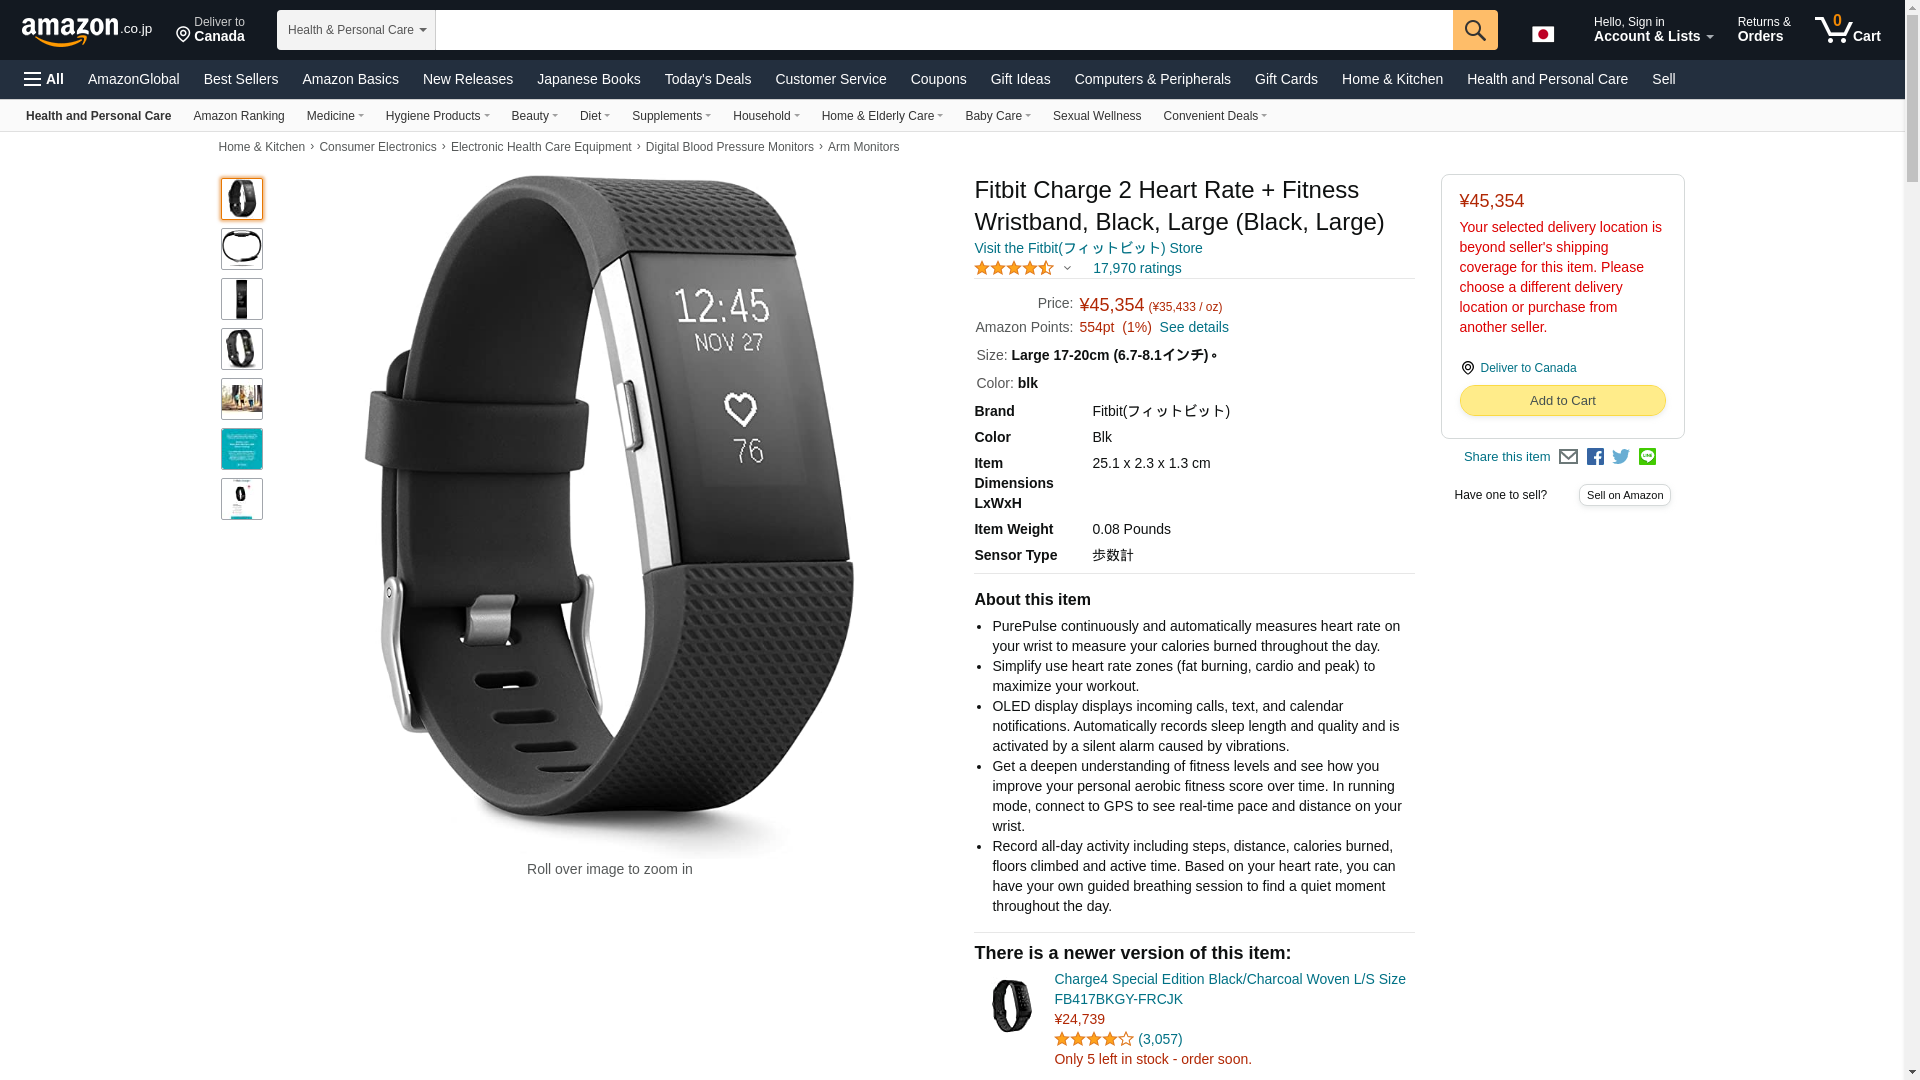Expand the Supplements submenu
The height and width of the screenshot is (1080, 1920).
671,116
